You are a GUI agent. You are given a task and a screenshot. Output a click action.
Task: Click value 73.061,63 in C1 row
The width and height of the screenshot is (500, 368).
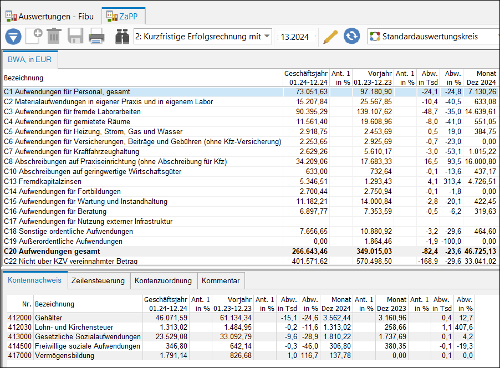pos(311,92)
